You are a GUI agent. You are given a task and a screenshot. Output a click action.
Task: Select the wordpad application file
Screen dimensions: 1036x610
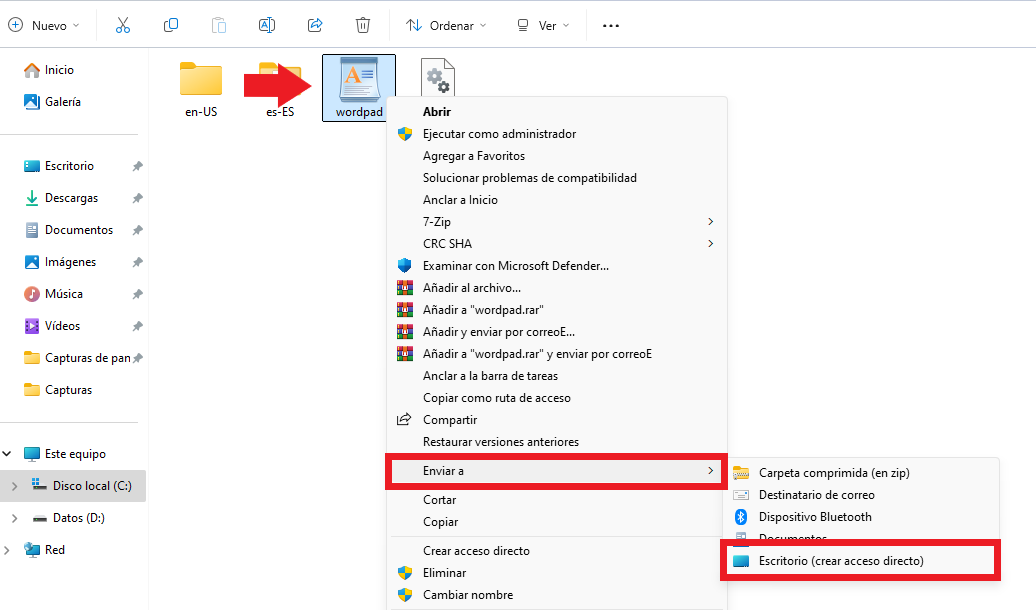359,88
